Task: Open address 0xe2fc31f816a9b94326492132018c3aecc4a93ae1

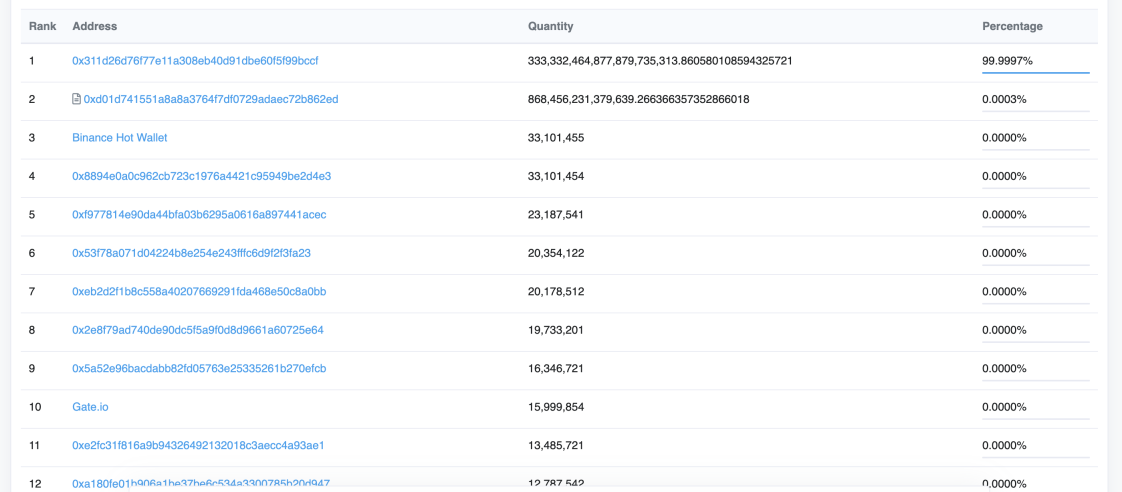Action: (x=198, y=446)
